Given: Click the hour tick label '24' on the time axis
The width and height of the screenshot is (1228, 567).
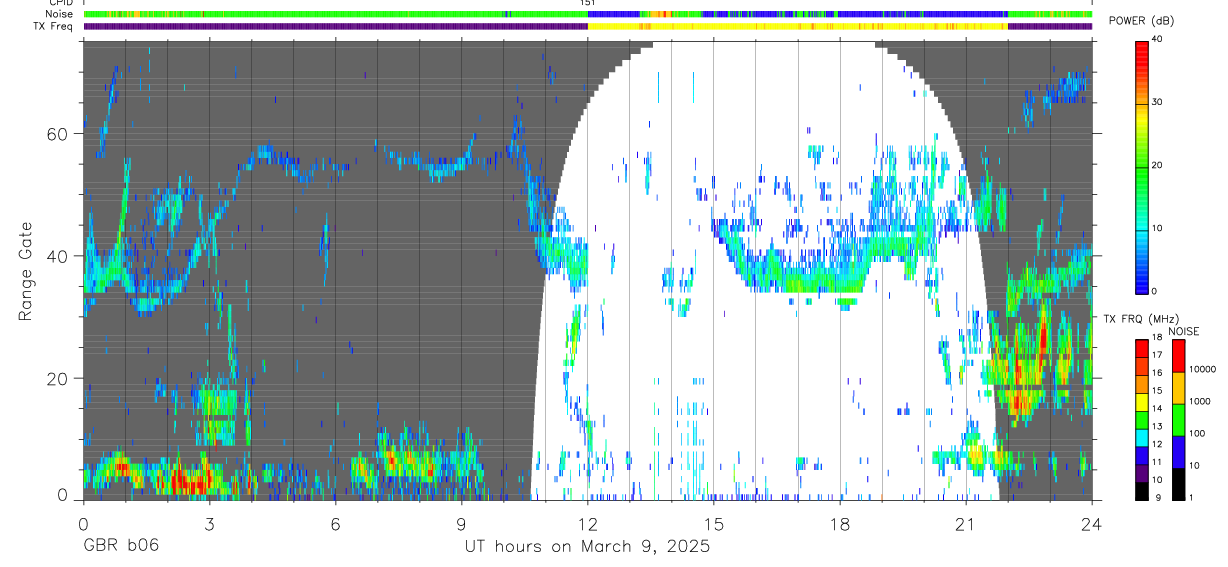Looking at the screenshot, I should pos(1092,523).
